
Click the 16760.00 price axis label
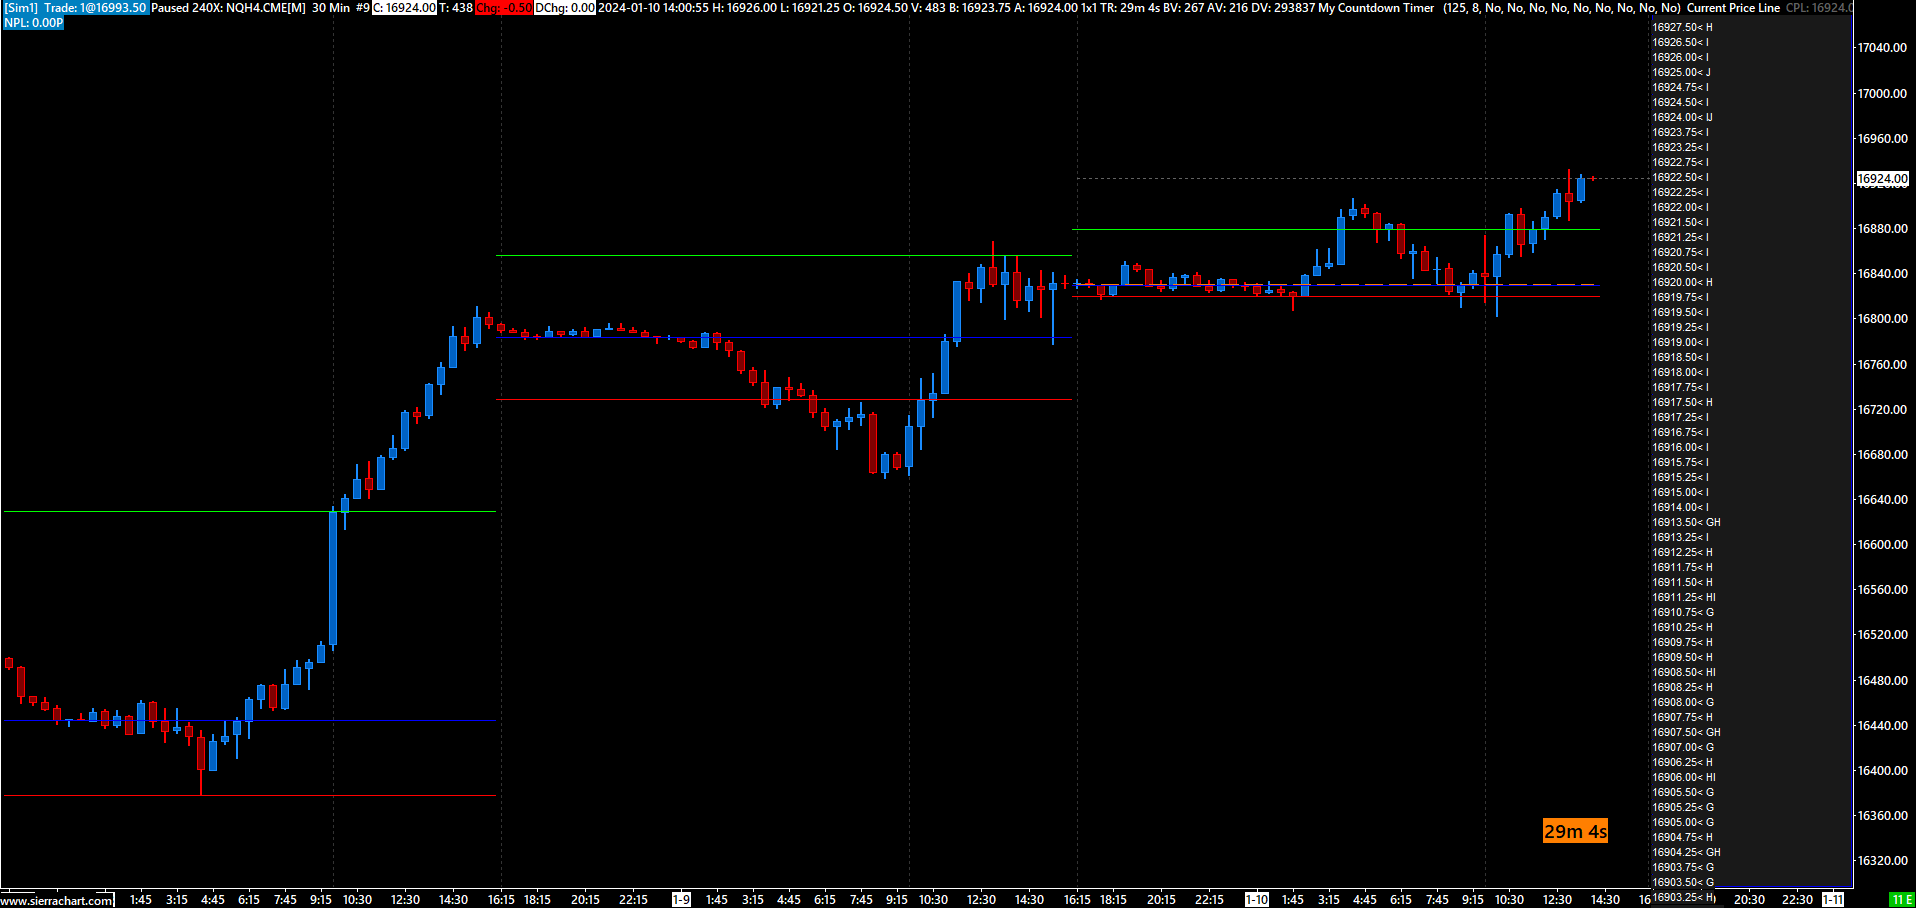click(1882, 364)
